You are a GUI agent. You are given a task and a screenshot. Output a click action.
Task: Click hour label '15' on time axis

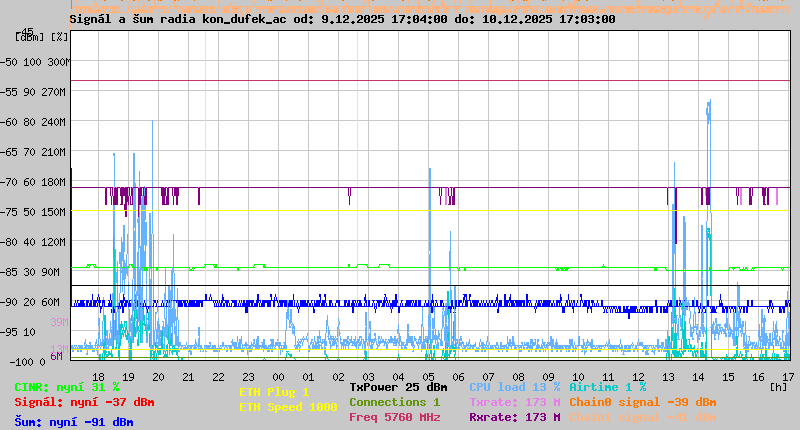pos(729,377)
